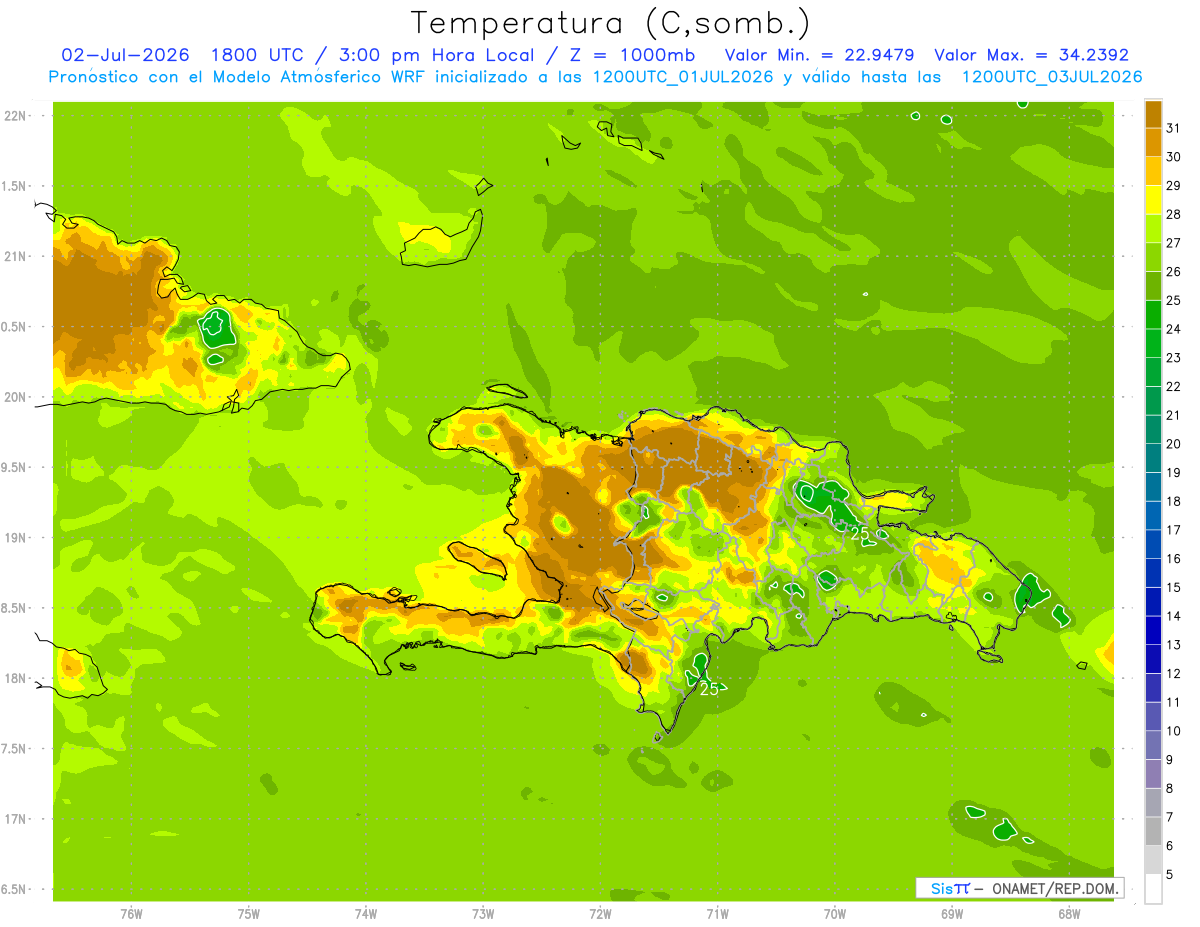This screenshot has height=927, width=1200.
Task: Click the 76W longitude label
Action: [x=131, y=914]
